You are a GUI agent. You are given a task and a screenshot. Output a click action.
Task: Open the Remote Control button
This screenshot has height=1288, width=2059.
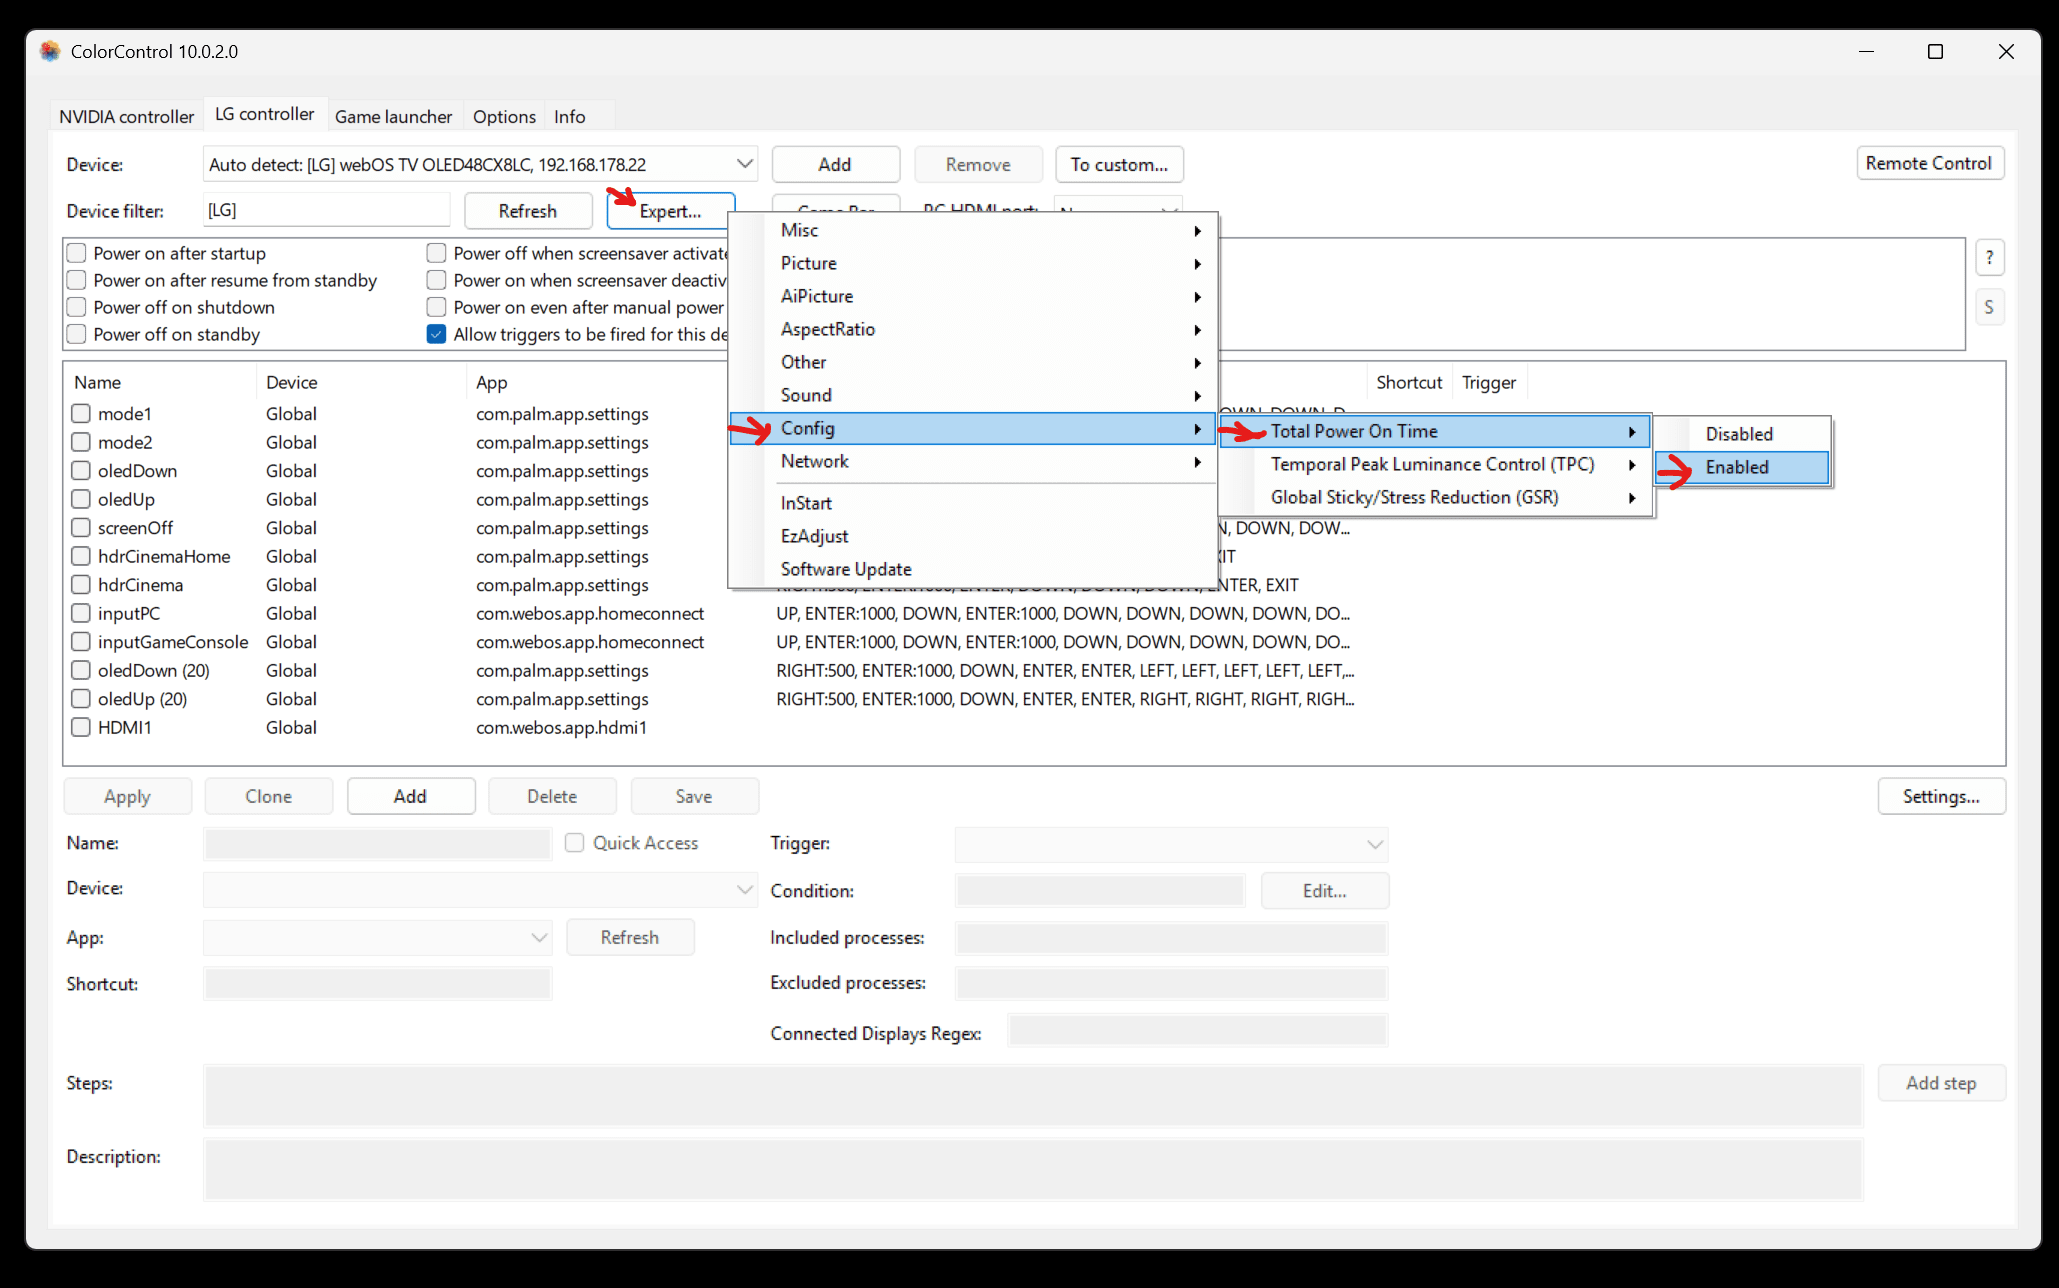(1928, 163)
